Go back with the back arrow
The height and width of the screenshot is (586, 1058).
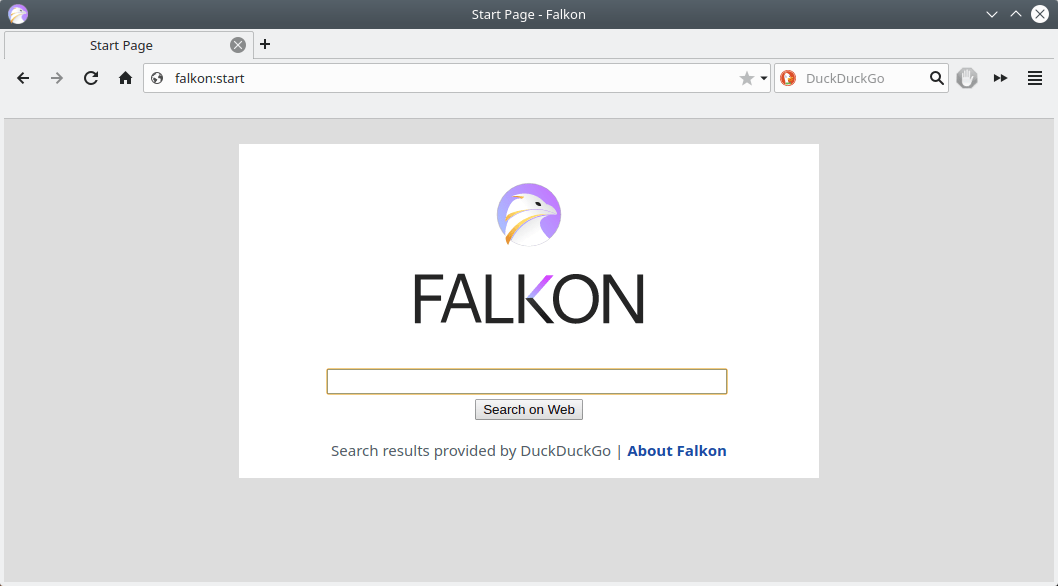coord(23,78)
